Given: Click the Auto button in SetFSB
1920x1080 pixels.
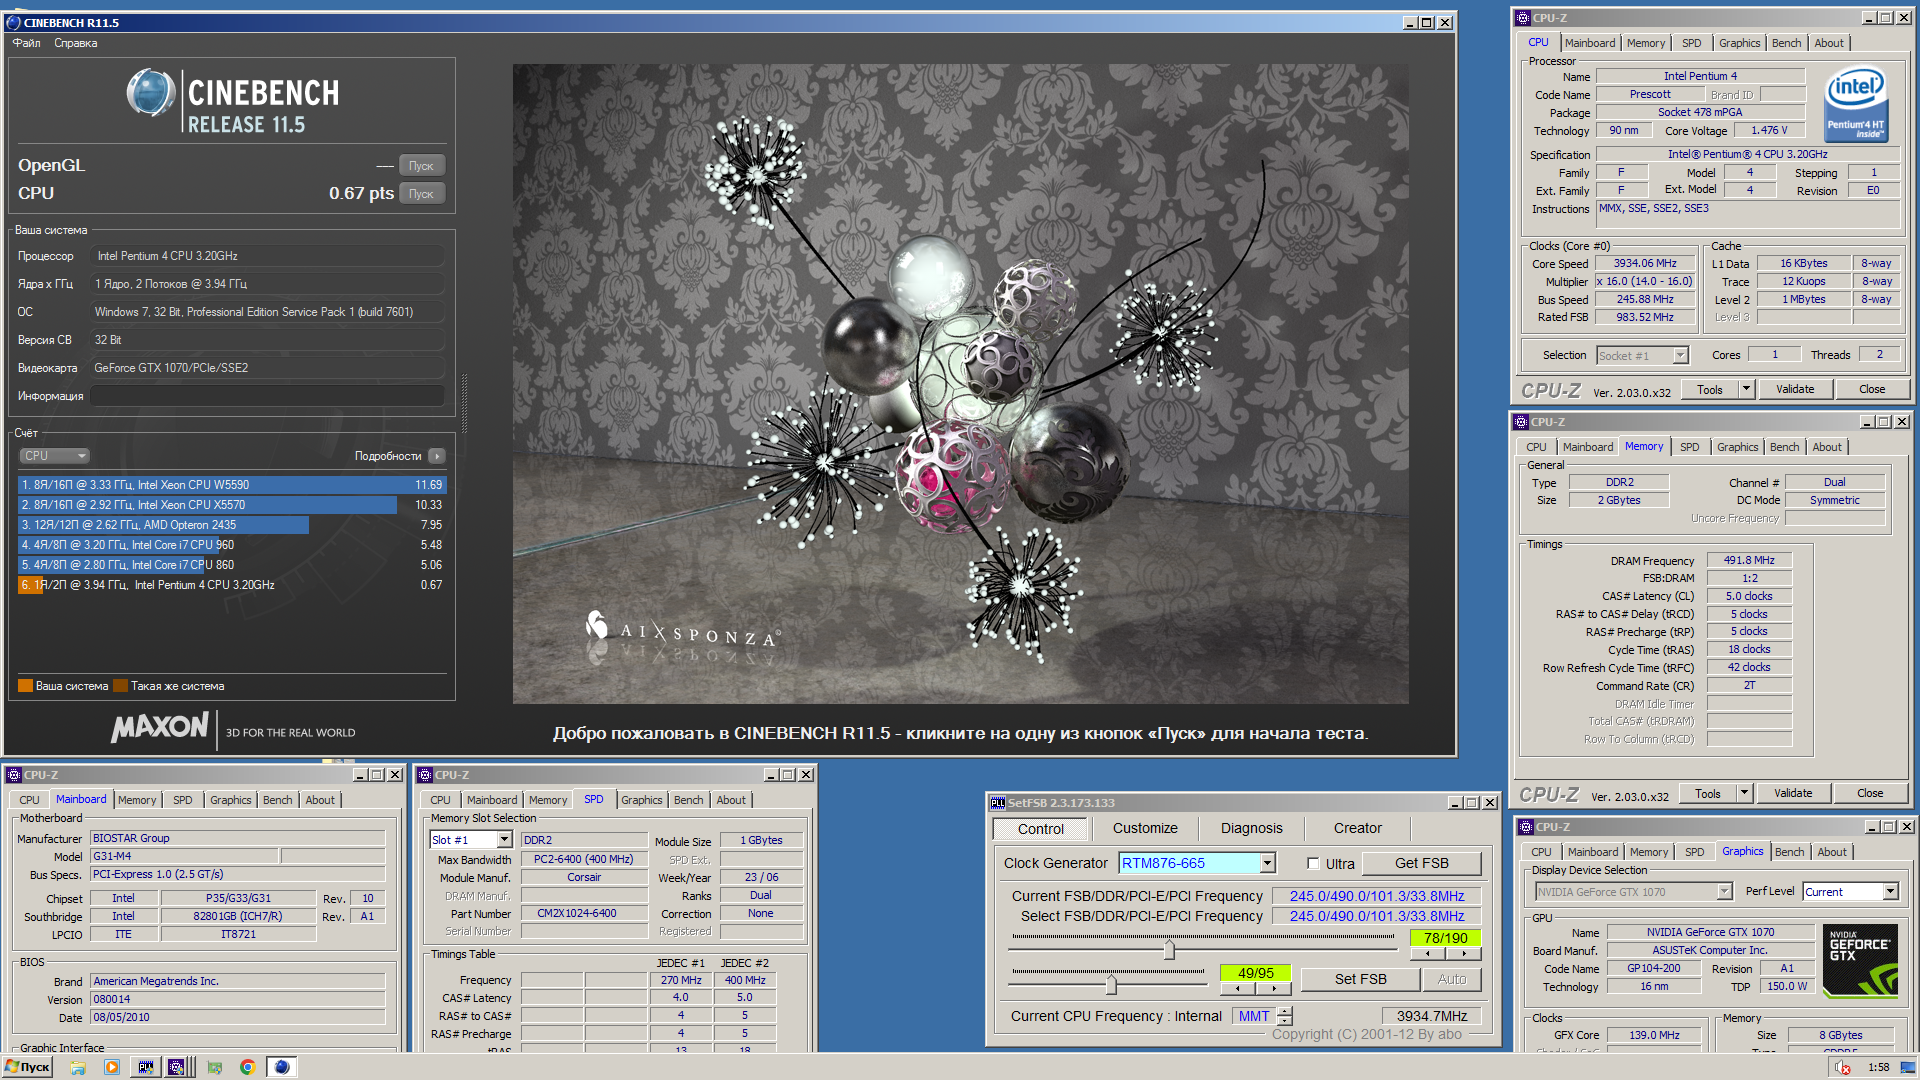Looking at the screenshot, I should click(x=1451, y=979).
